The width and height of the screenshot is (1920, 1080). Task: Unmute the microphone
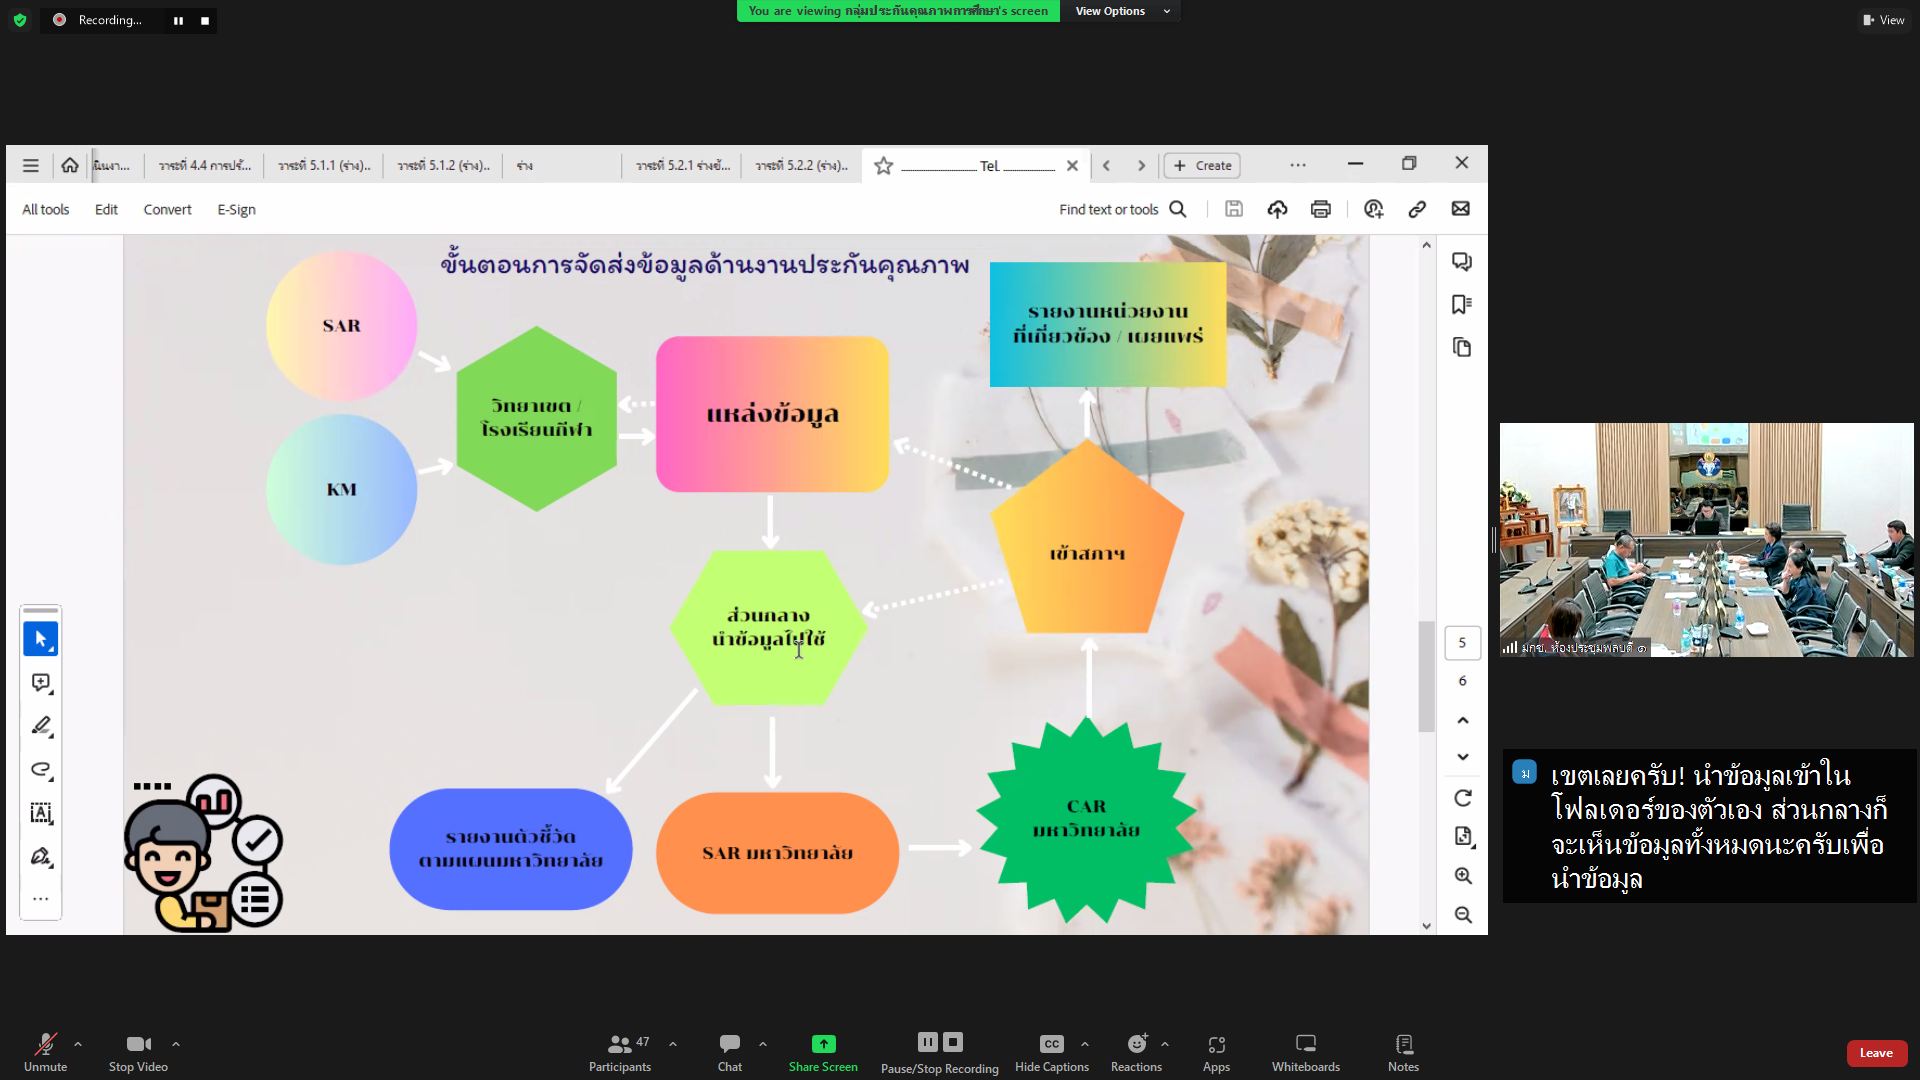pyautogui.click(x=45, y=1052)
